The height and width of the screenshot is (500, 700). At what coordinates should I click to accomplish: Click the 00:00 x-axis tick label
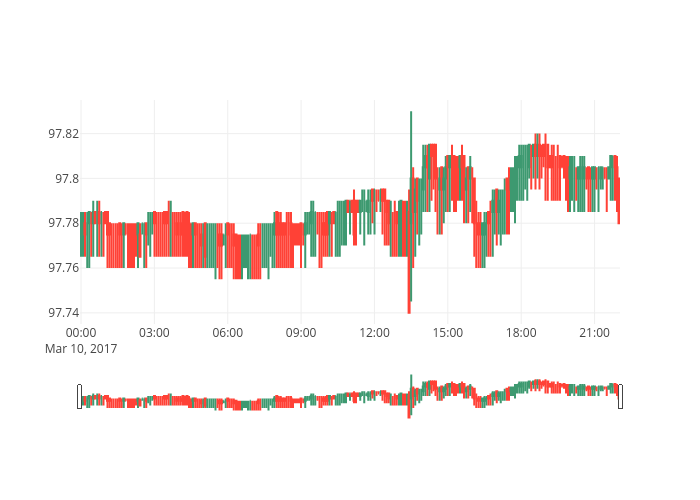81,332
